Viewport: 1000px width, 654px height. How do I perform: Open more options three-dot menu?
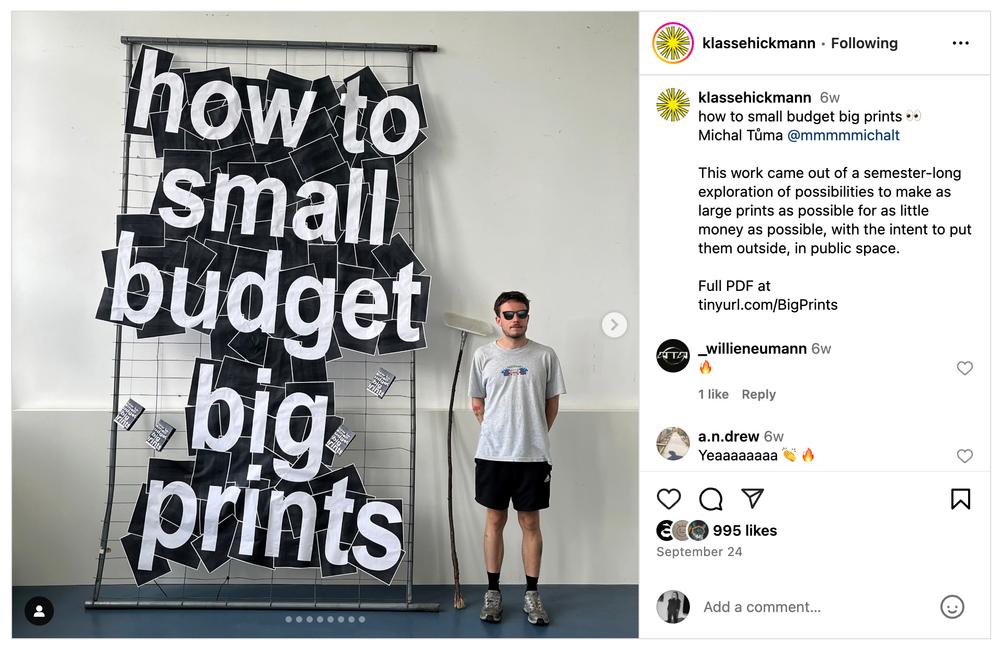[x=960, y=43]
